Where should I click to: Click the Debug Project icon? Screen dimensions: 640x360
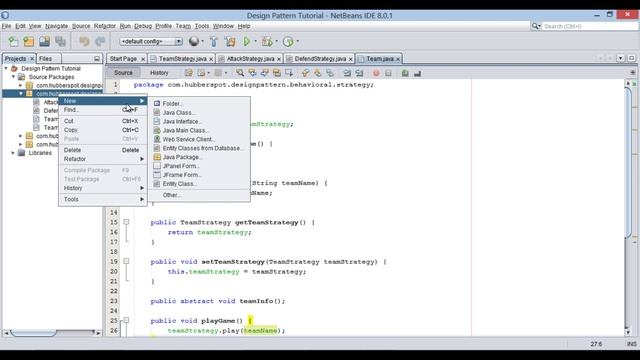[x=267, y=41]
